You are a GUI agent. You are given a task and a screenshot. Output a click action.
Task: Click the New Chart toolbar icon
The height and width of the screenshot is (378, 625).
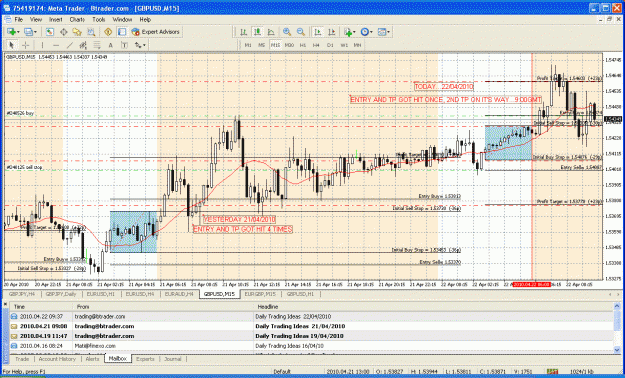[x=11, y=32]
